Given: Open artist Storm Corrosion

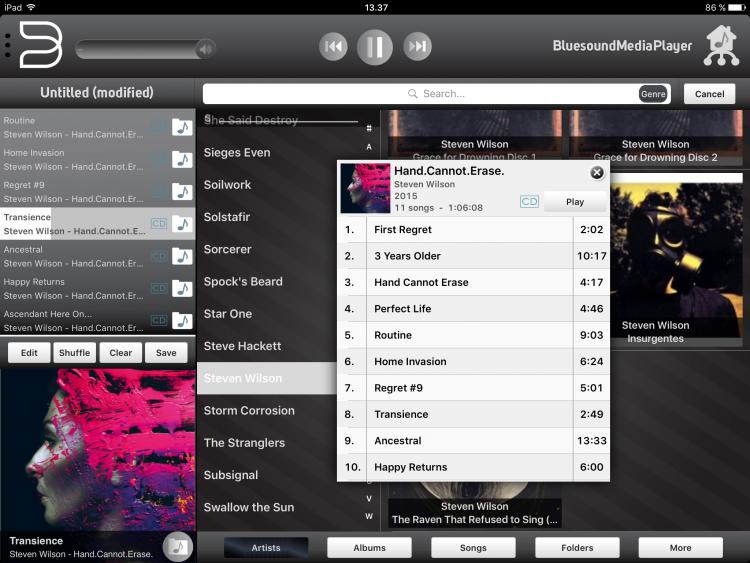Looking at the screenshot, I should click(x=249, y=410).
